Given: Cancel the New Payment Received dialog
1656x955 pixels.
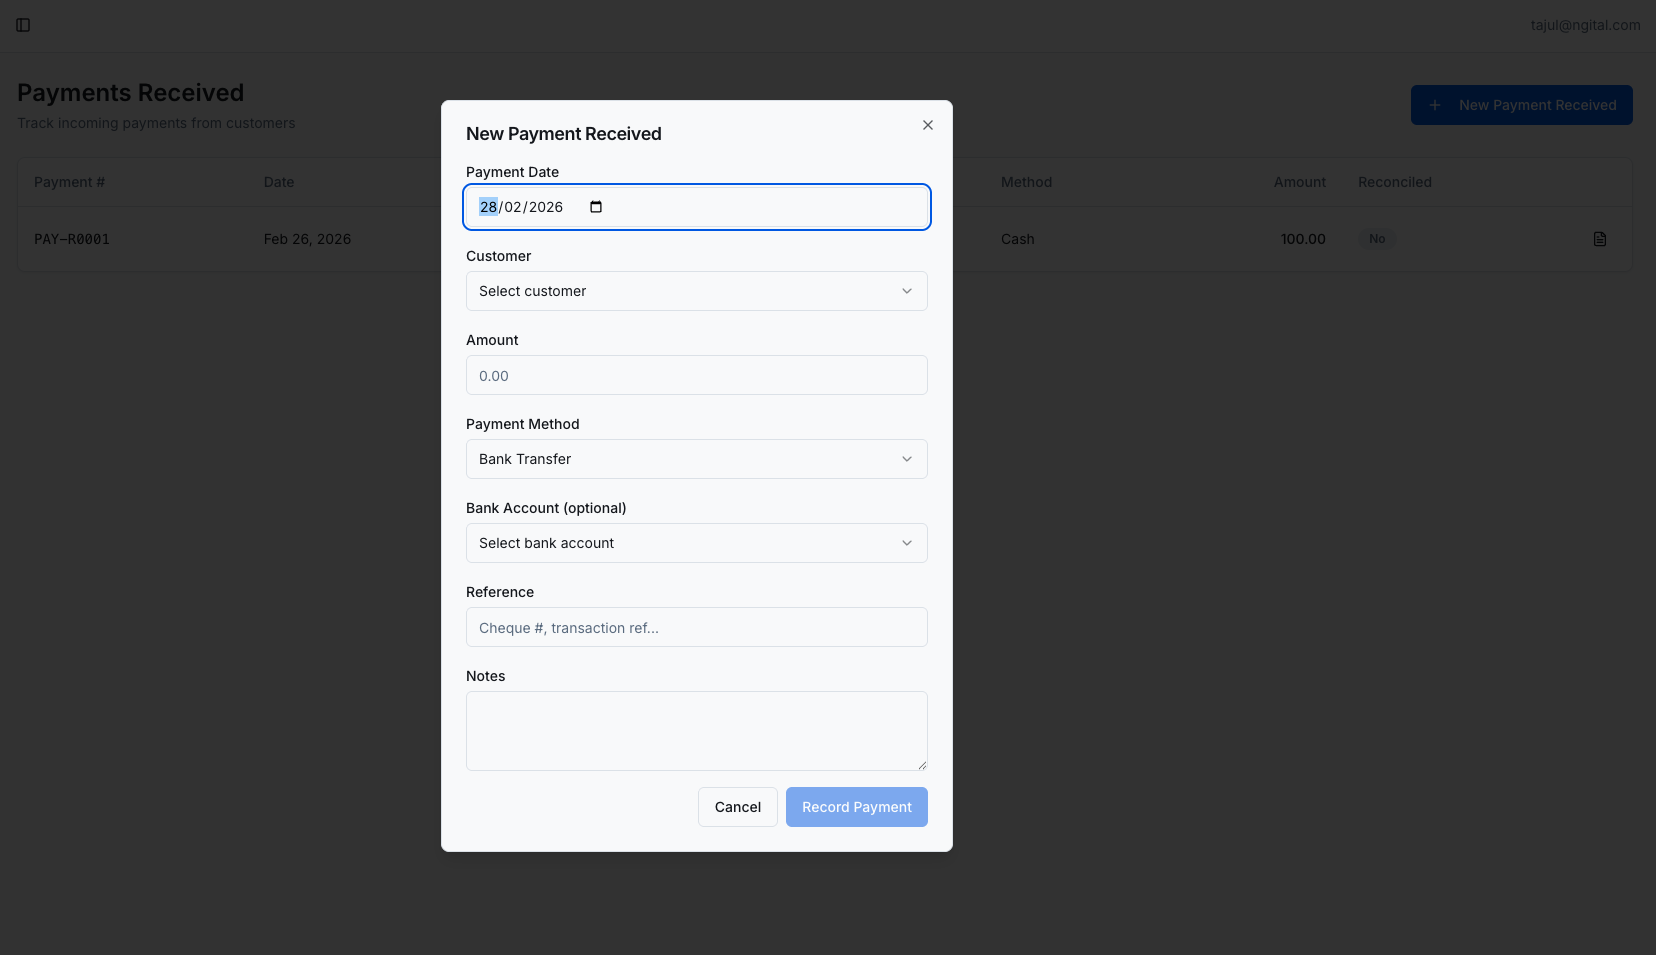Looking at the screenshot, I should pos(737,807).
